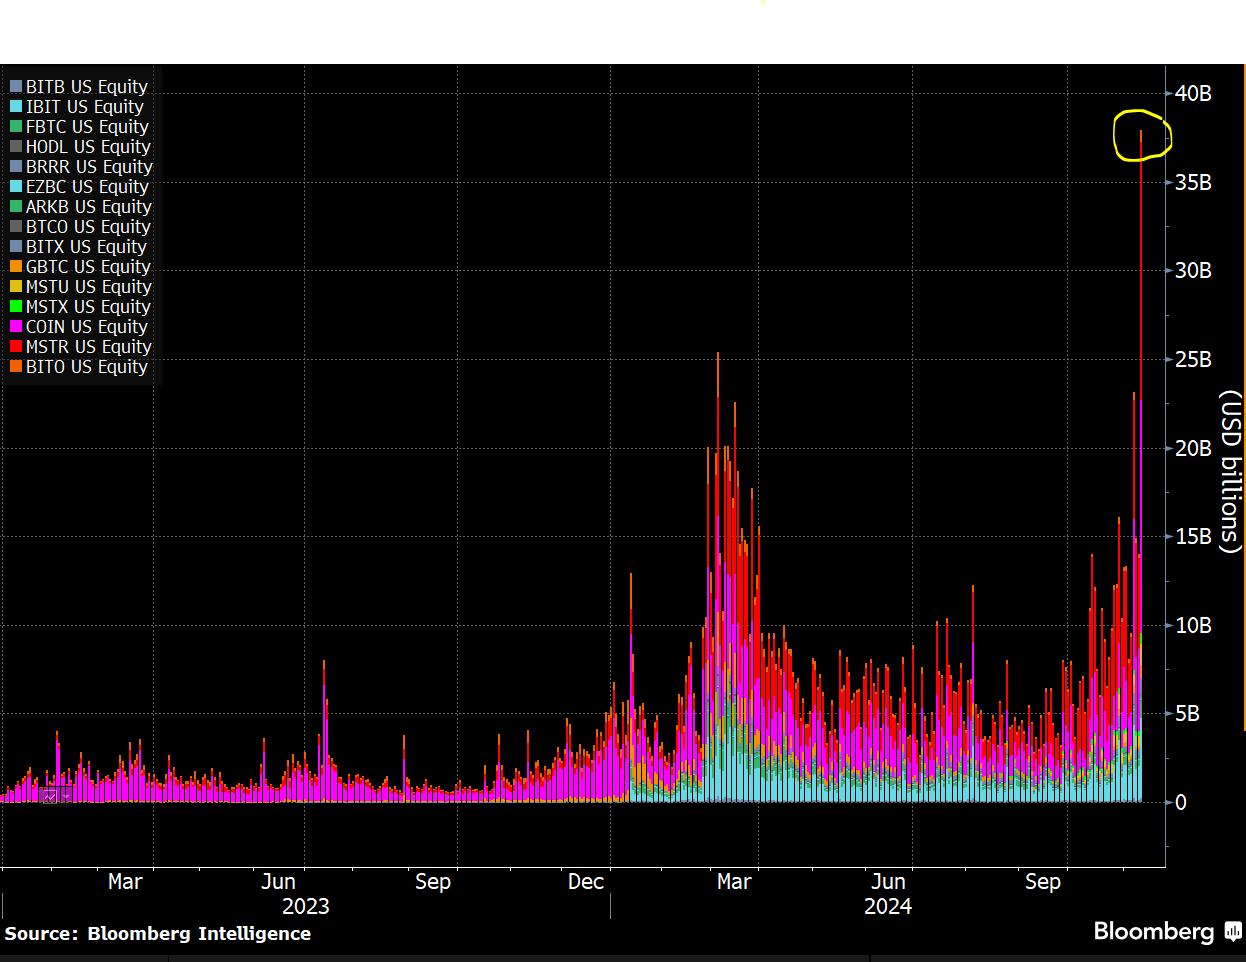
Task: Click the USD billions axis title
Action: (1230, 472)
